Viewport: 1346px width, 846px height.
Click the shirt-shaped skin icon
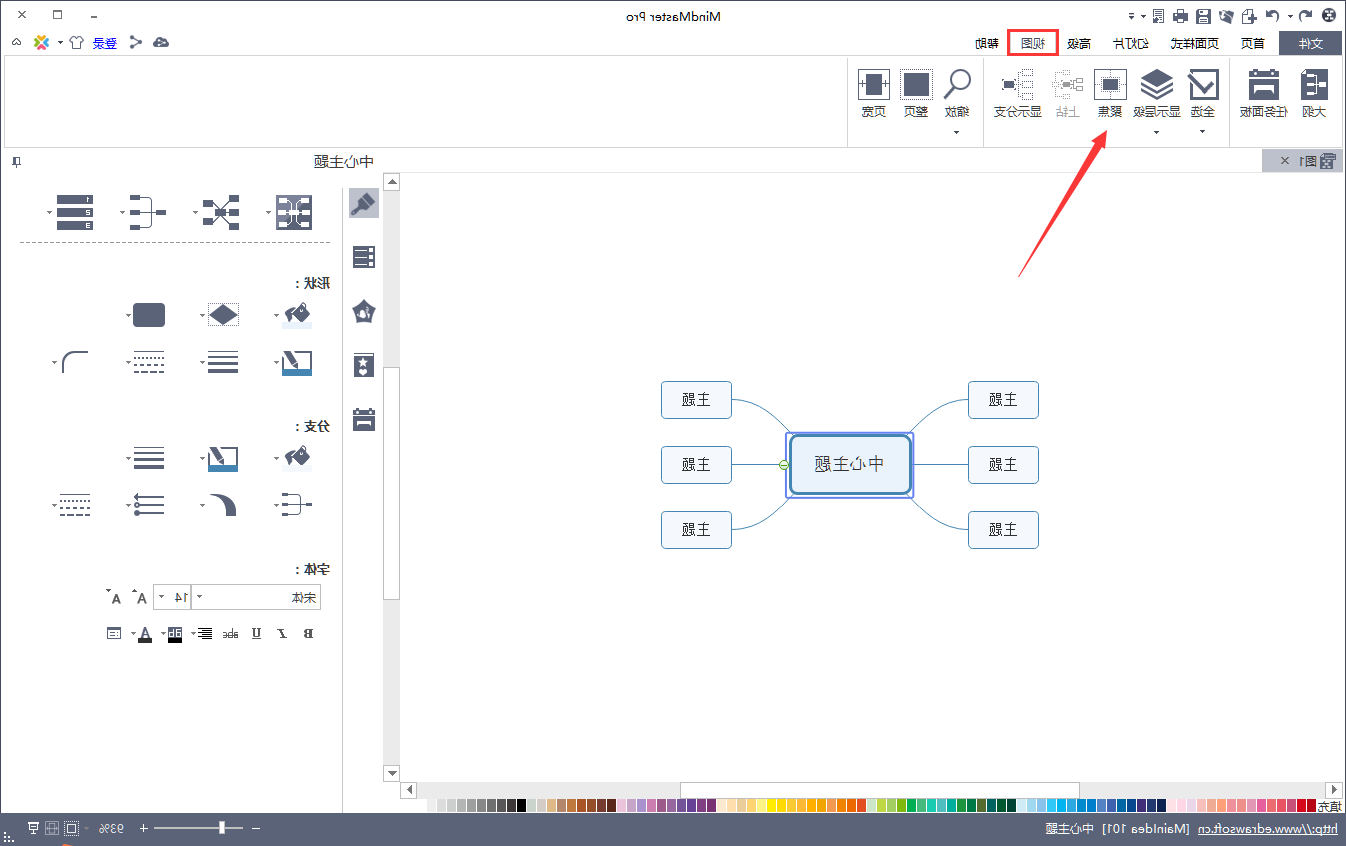(x=76, y=43)
